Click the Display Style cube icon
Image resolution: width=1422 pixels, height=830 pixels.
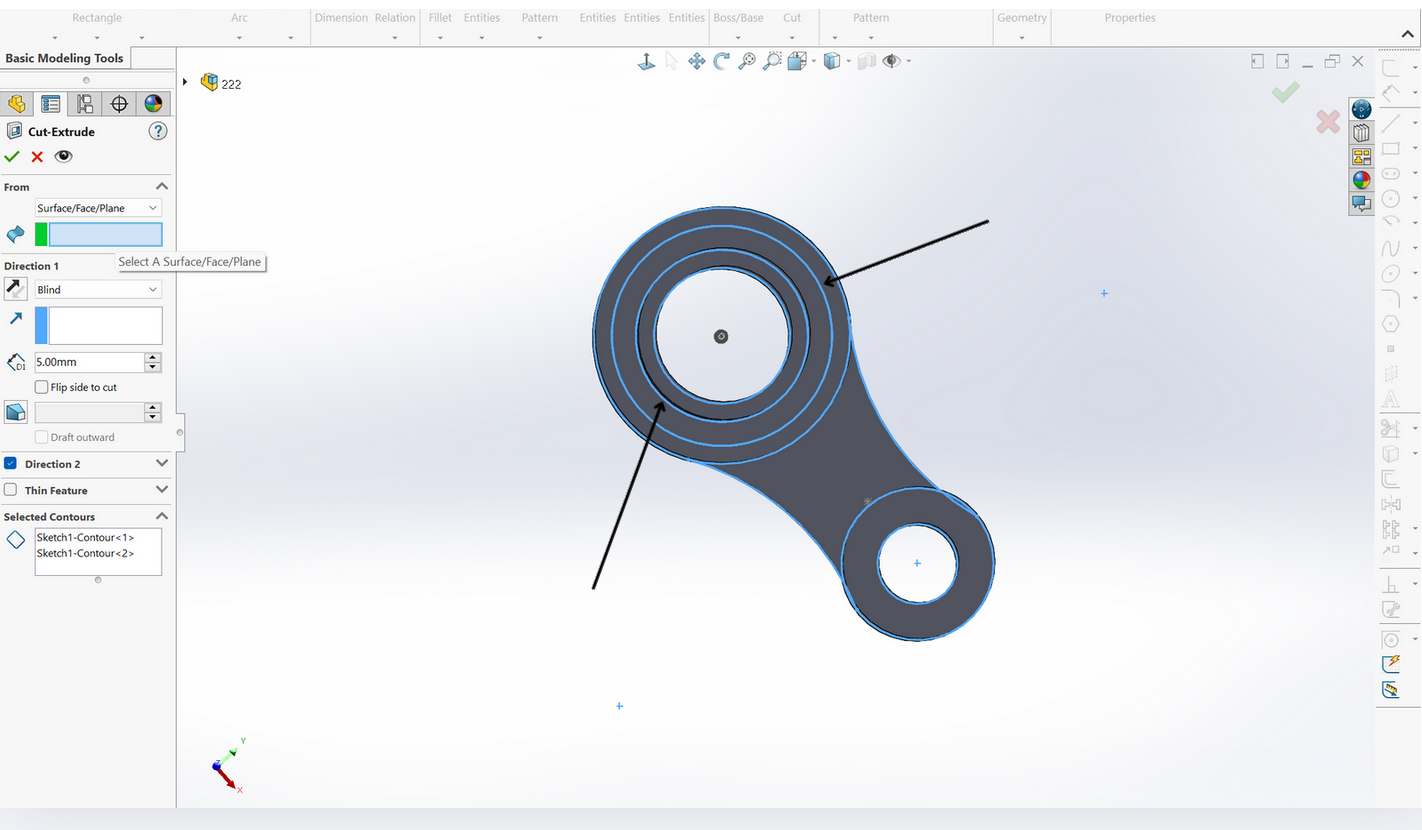click(x=831, y=61)
